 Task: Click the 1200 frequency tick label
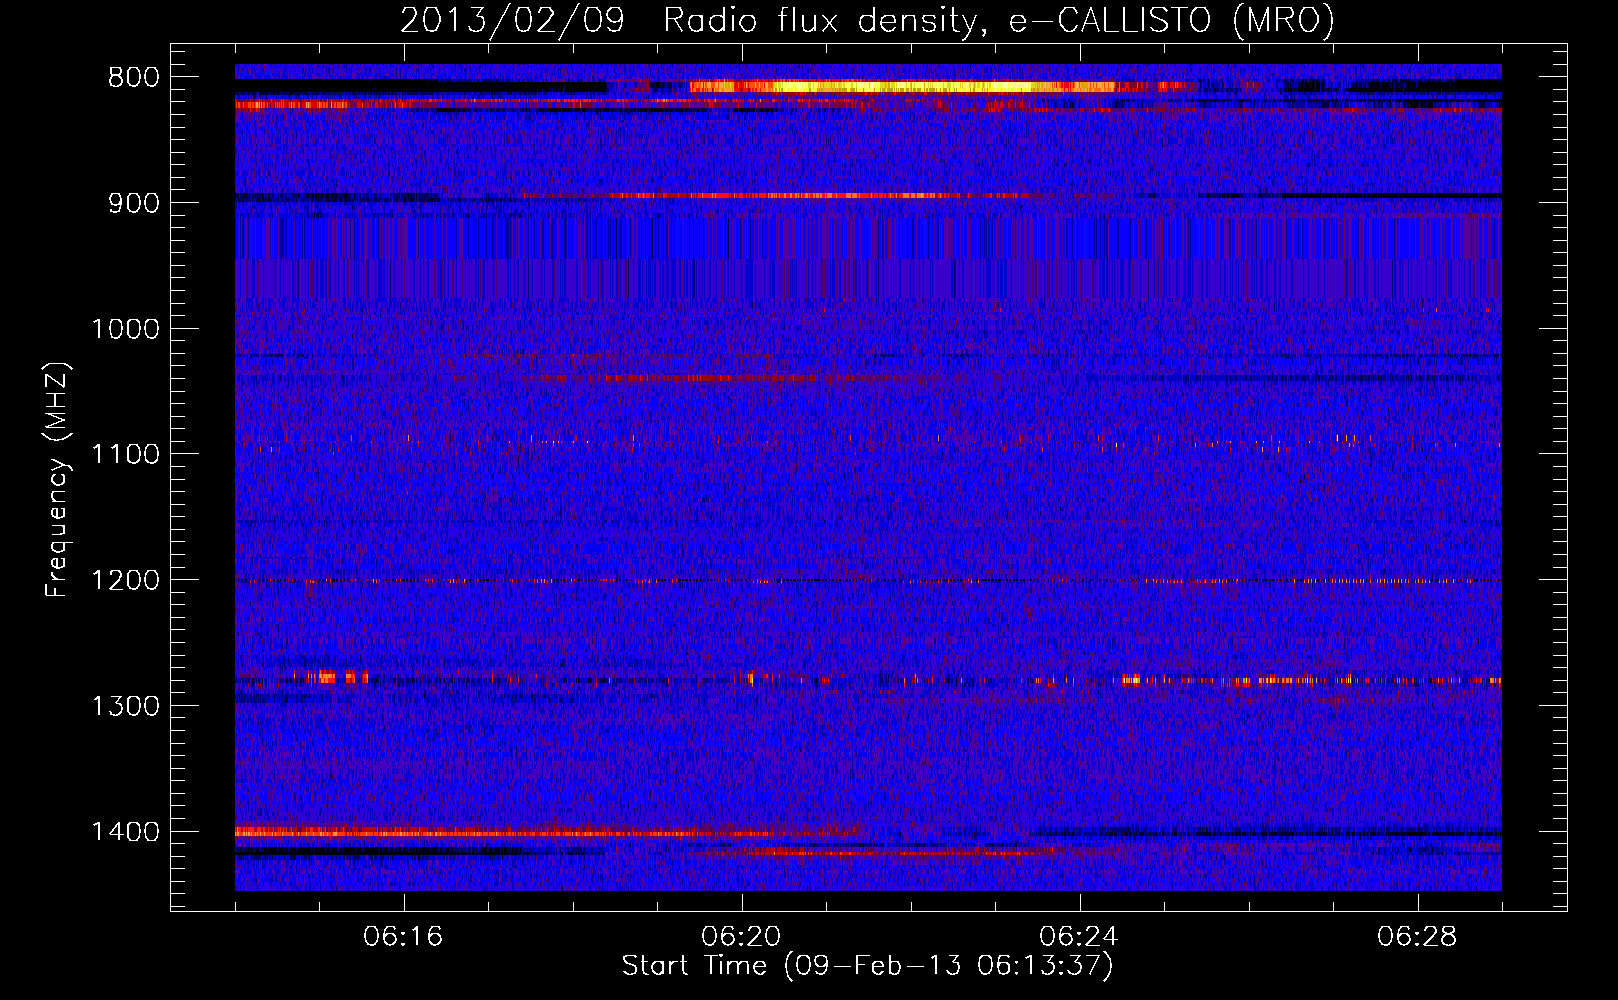[x=126, y=580]
